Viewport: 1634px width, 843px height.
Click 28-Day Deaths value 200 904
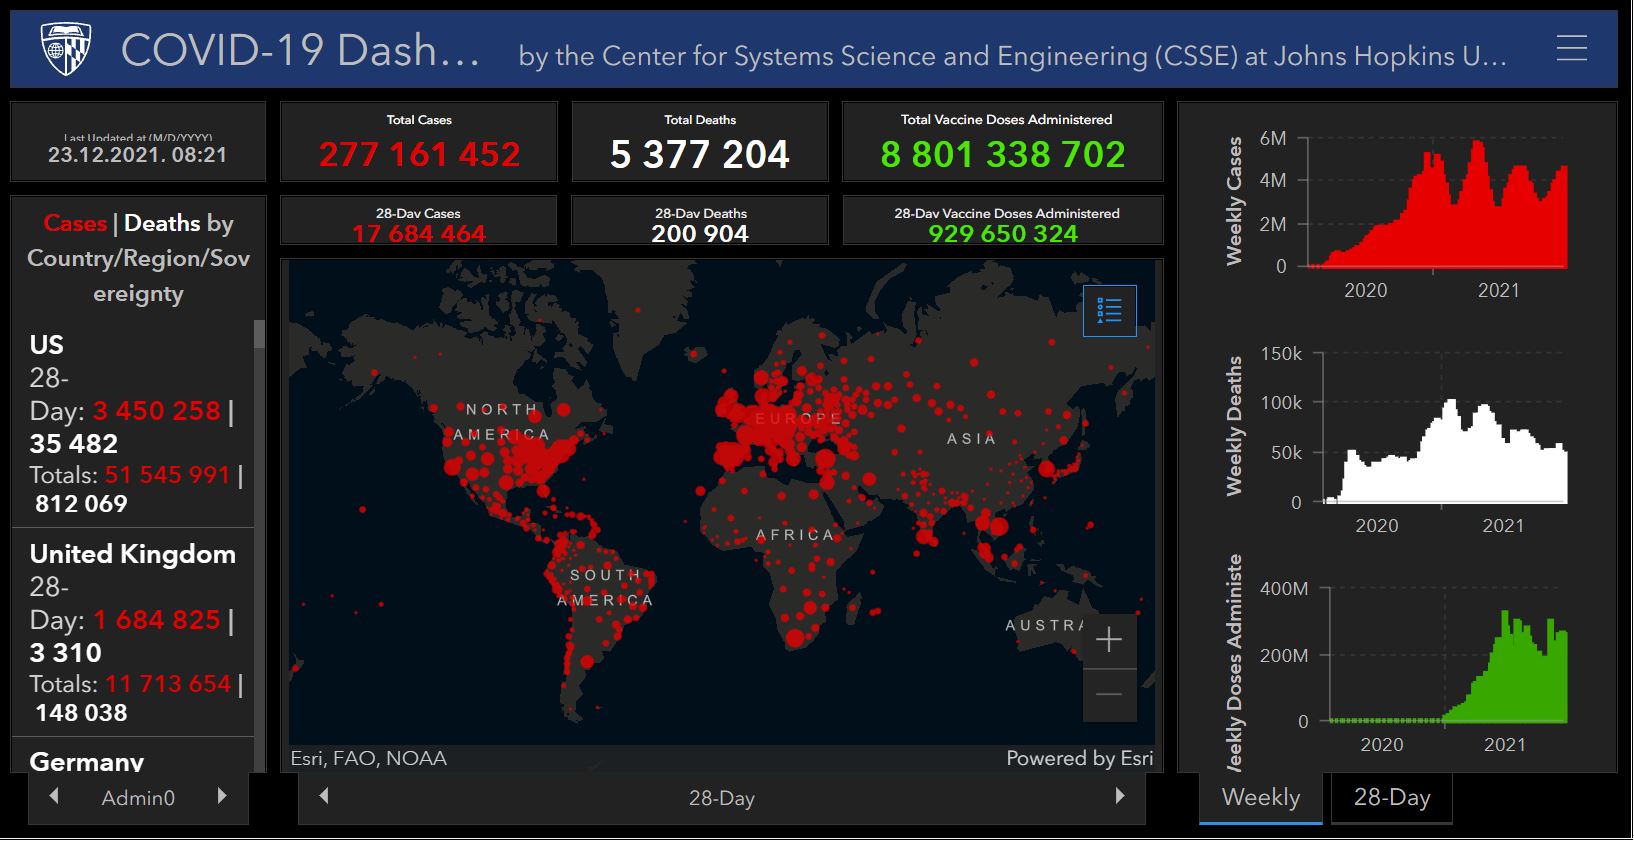pyautogui.click(x=700, y=234)
